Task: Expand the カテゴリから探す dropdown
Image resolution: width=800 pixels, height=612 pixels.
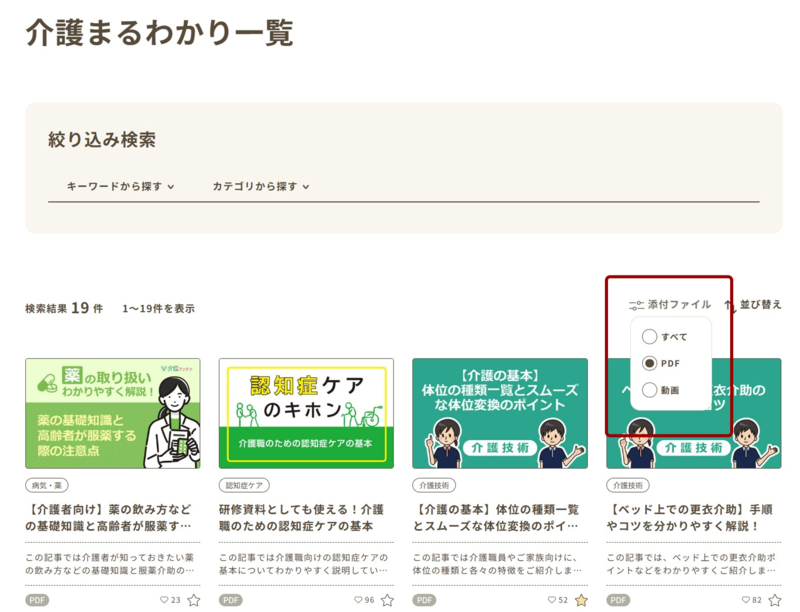Action: click(x=260, y=186)
